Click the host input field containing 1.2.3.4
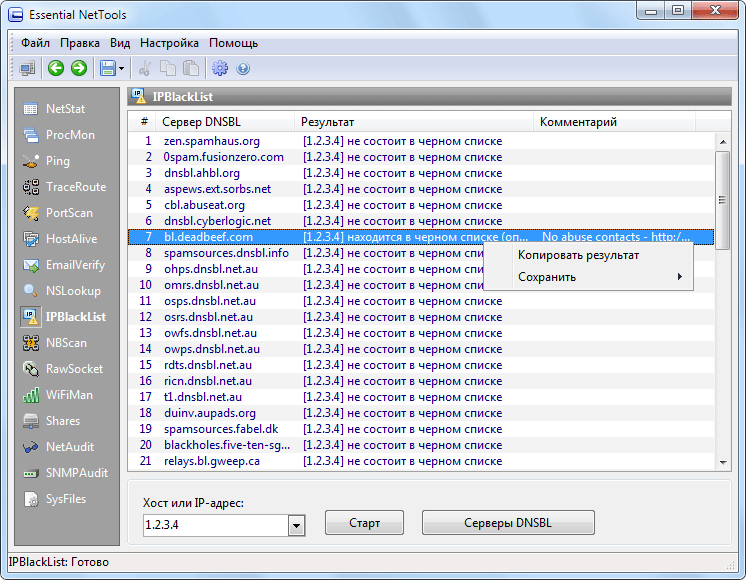Screen dimensions: 746x580 pos(216,525)
